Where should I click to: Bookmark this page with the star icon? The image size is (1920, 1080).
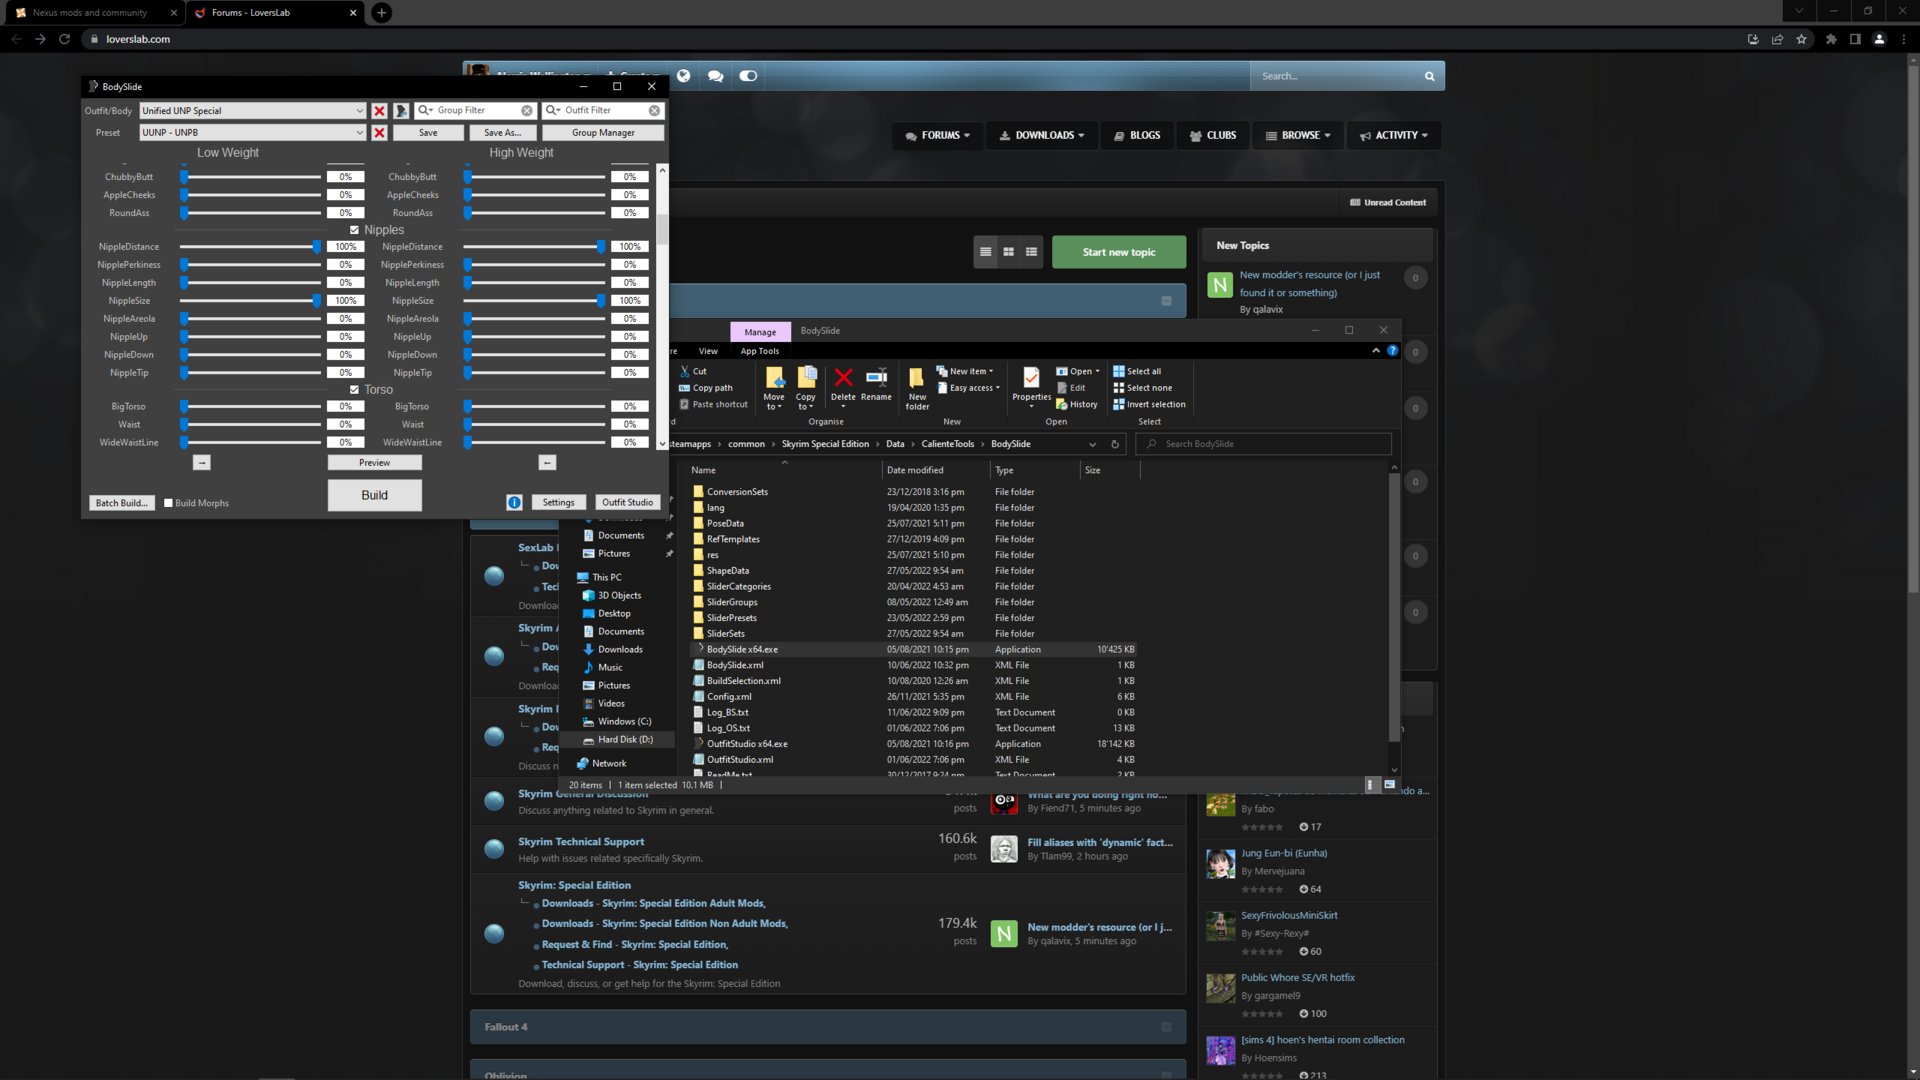tap(1801, 39)
